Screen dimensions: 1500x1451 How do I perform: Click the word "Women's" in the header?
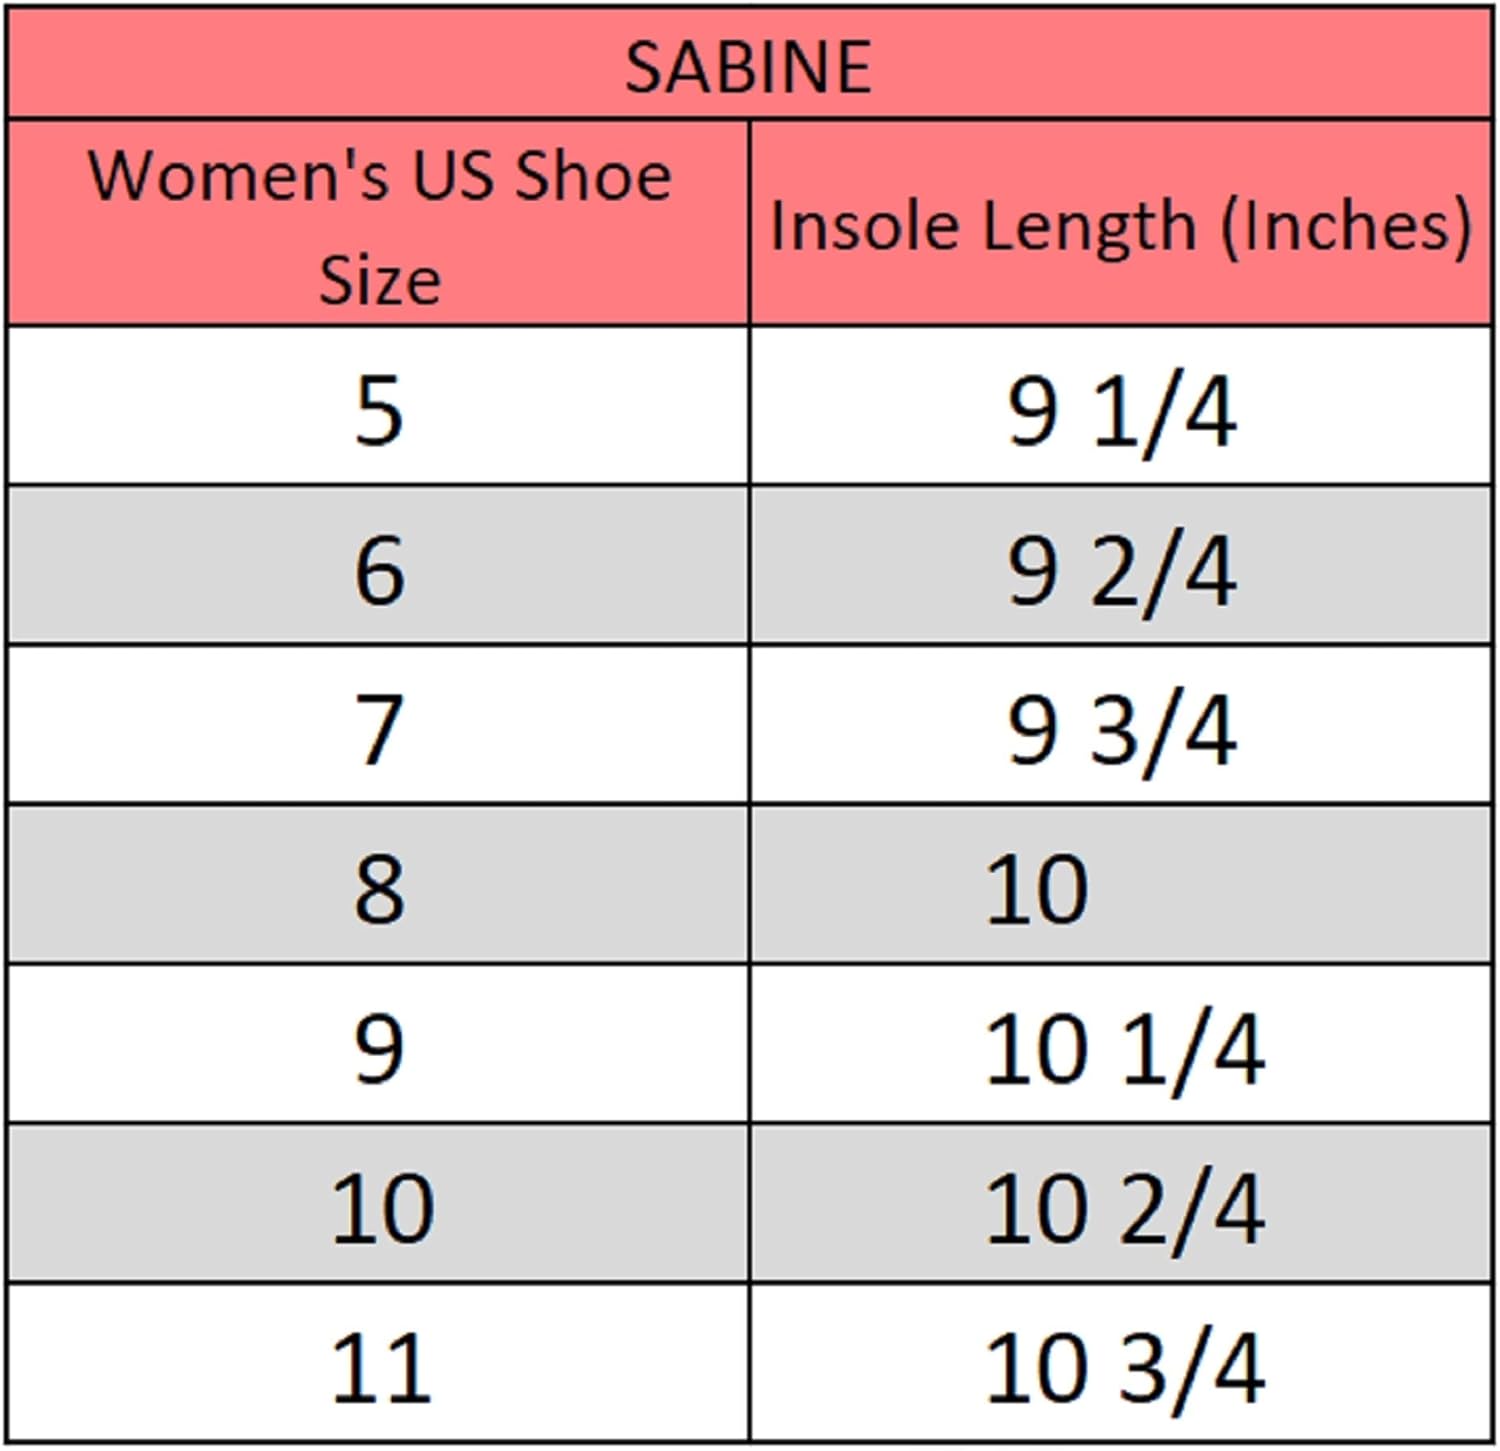coord(239,175)
